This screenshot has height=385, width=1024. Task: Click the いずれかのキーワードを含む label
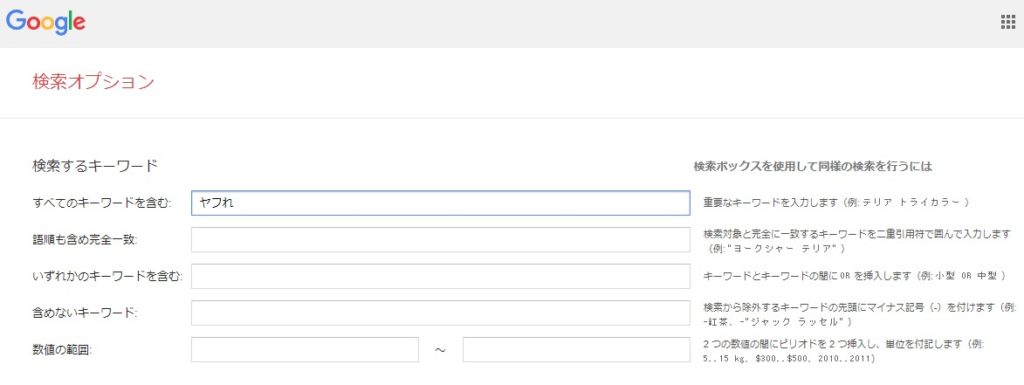pos(107,276)
